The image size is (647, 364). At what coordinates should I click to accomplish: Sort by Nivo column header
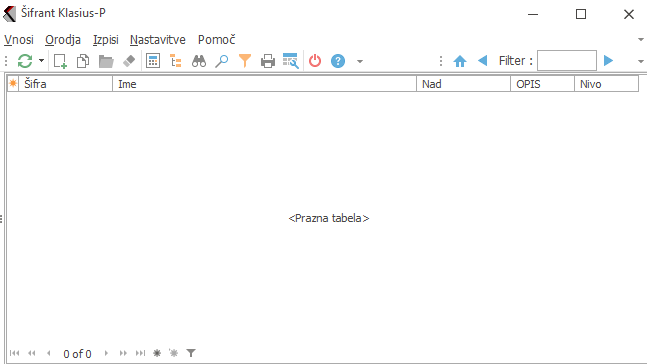click(607, 84)
